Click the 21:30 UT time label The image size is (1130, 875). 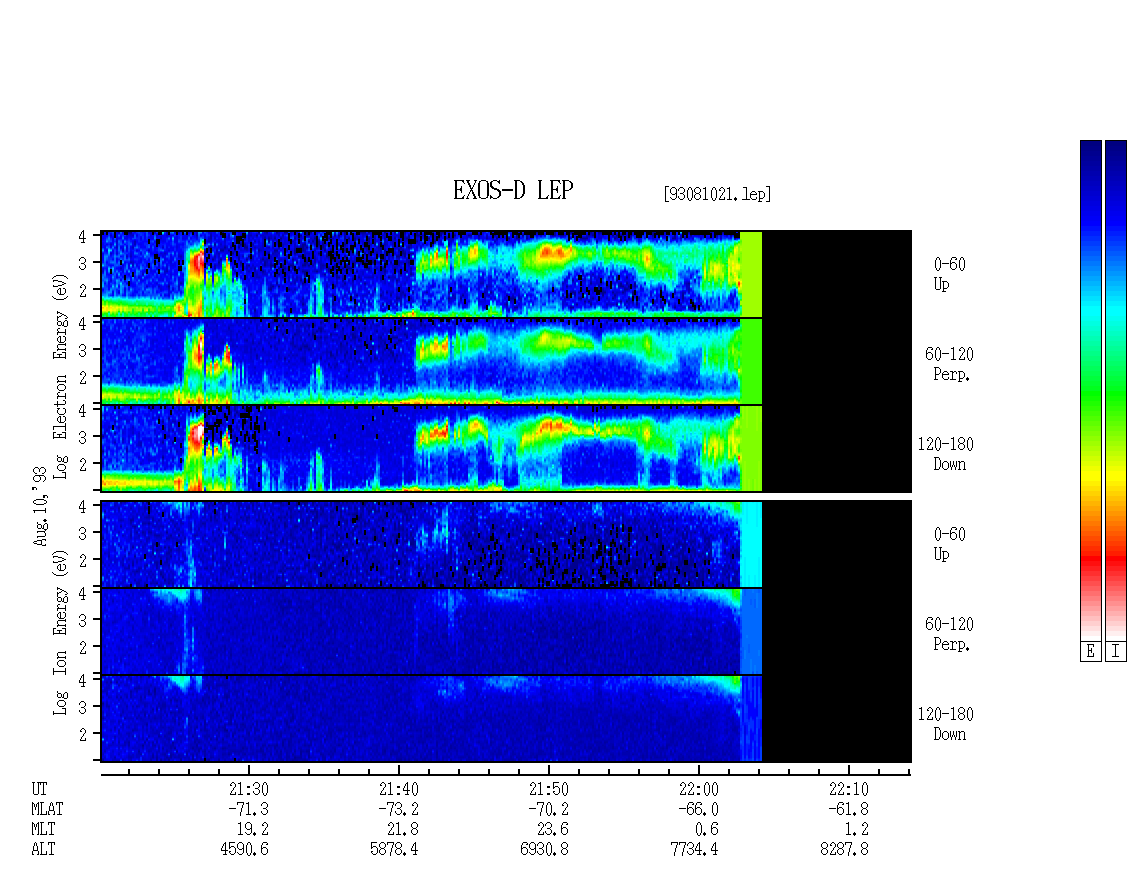249,789
